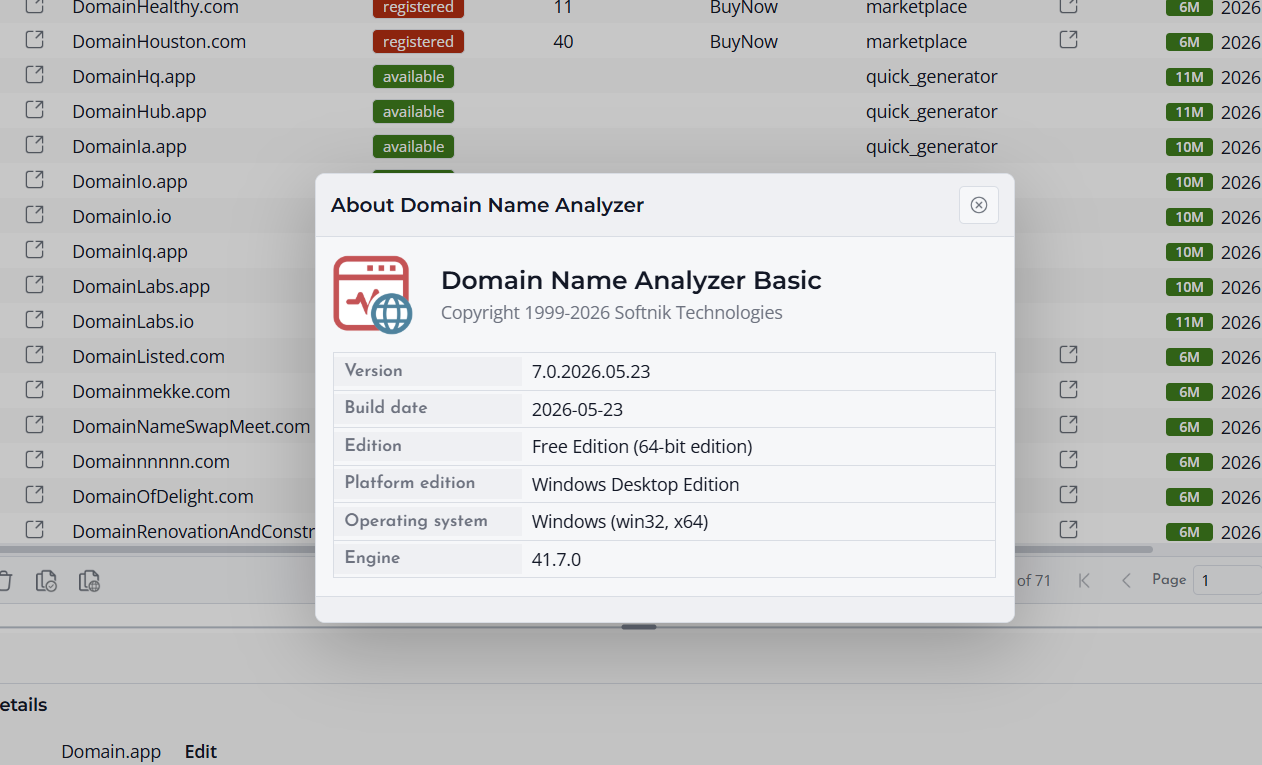This screenshot has width=1262, height=765.
Task: Select the DomainIo.io domain name
Action: (x=122, y=216)
